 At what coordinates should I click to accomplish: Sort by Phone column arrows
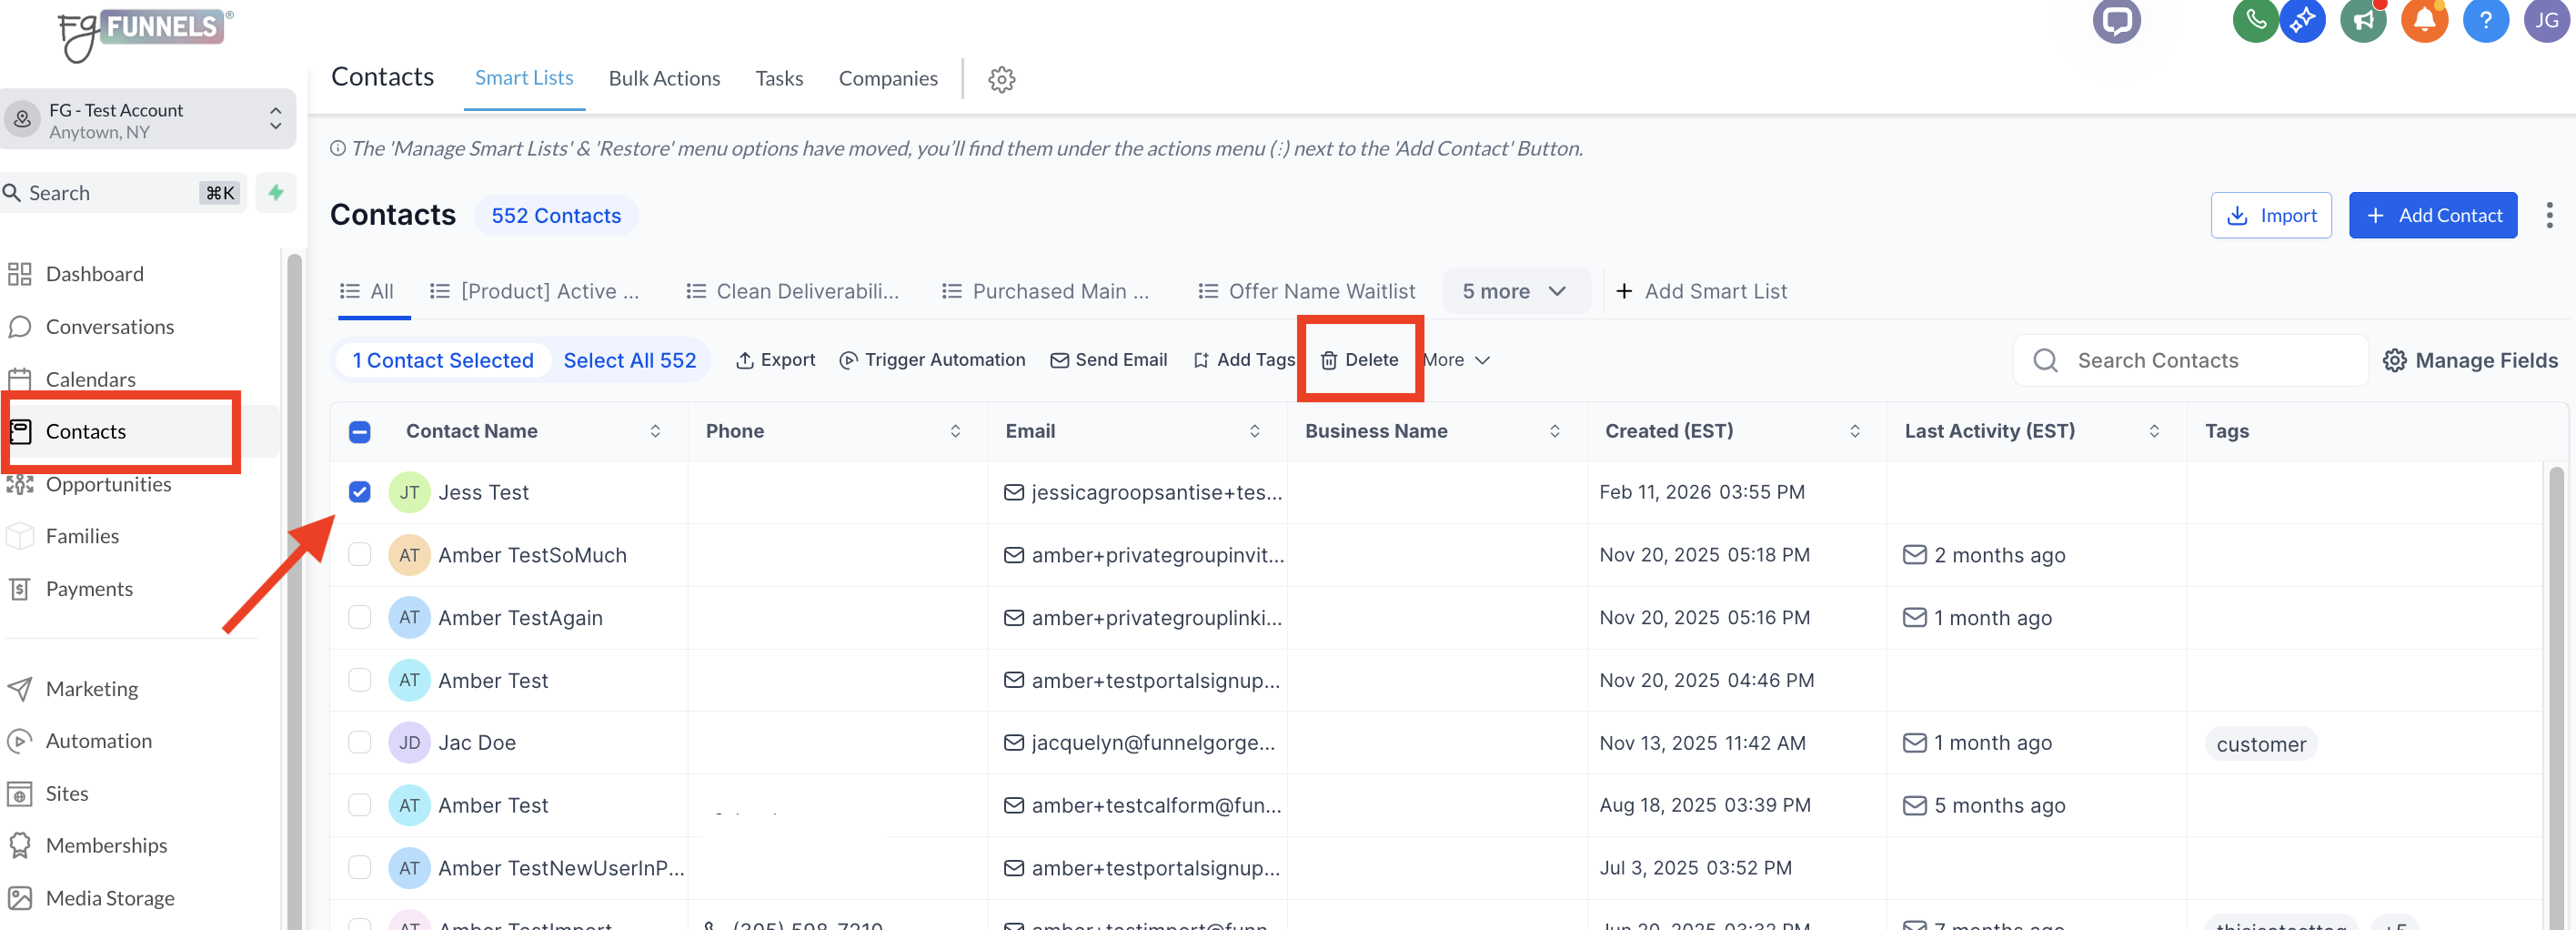tap(955, 431)
